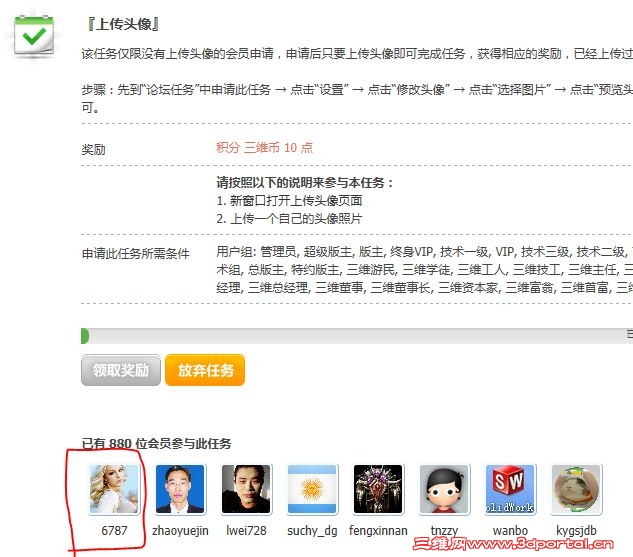Visit the lwei728 profile link
The width and height of the screenshot is (633, 557).
click(x=246, y=530)
